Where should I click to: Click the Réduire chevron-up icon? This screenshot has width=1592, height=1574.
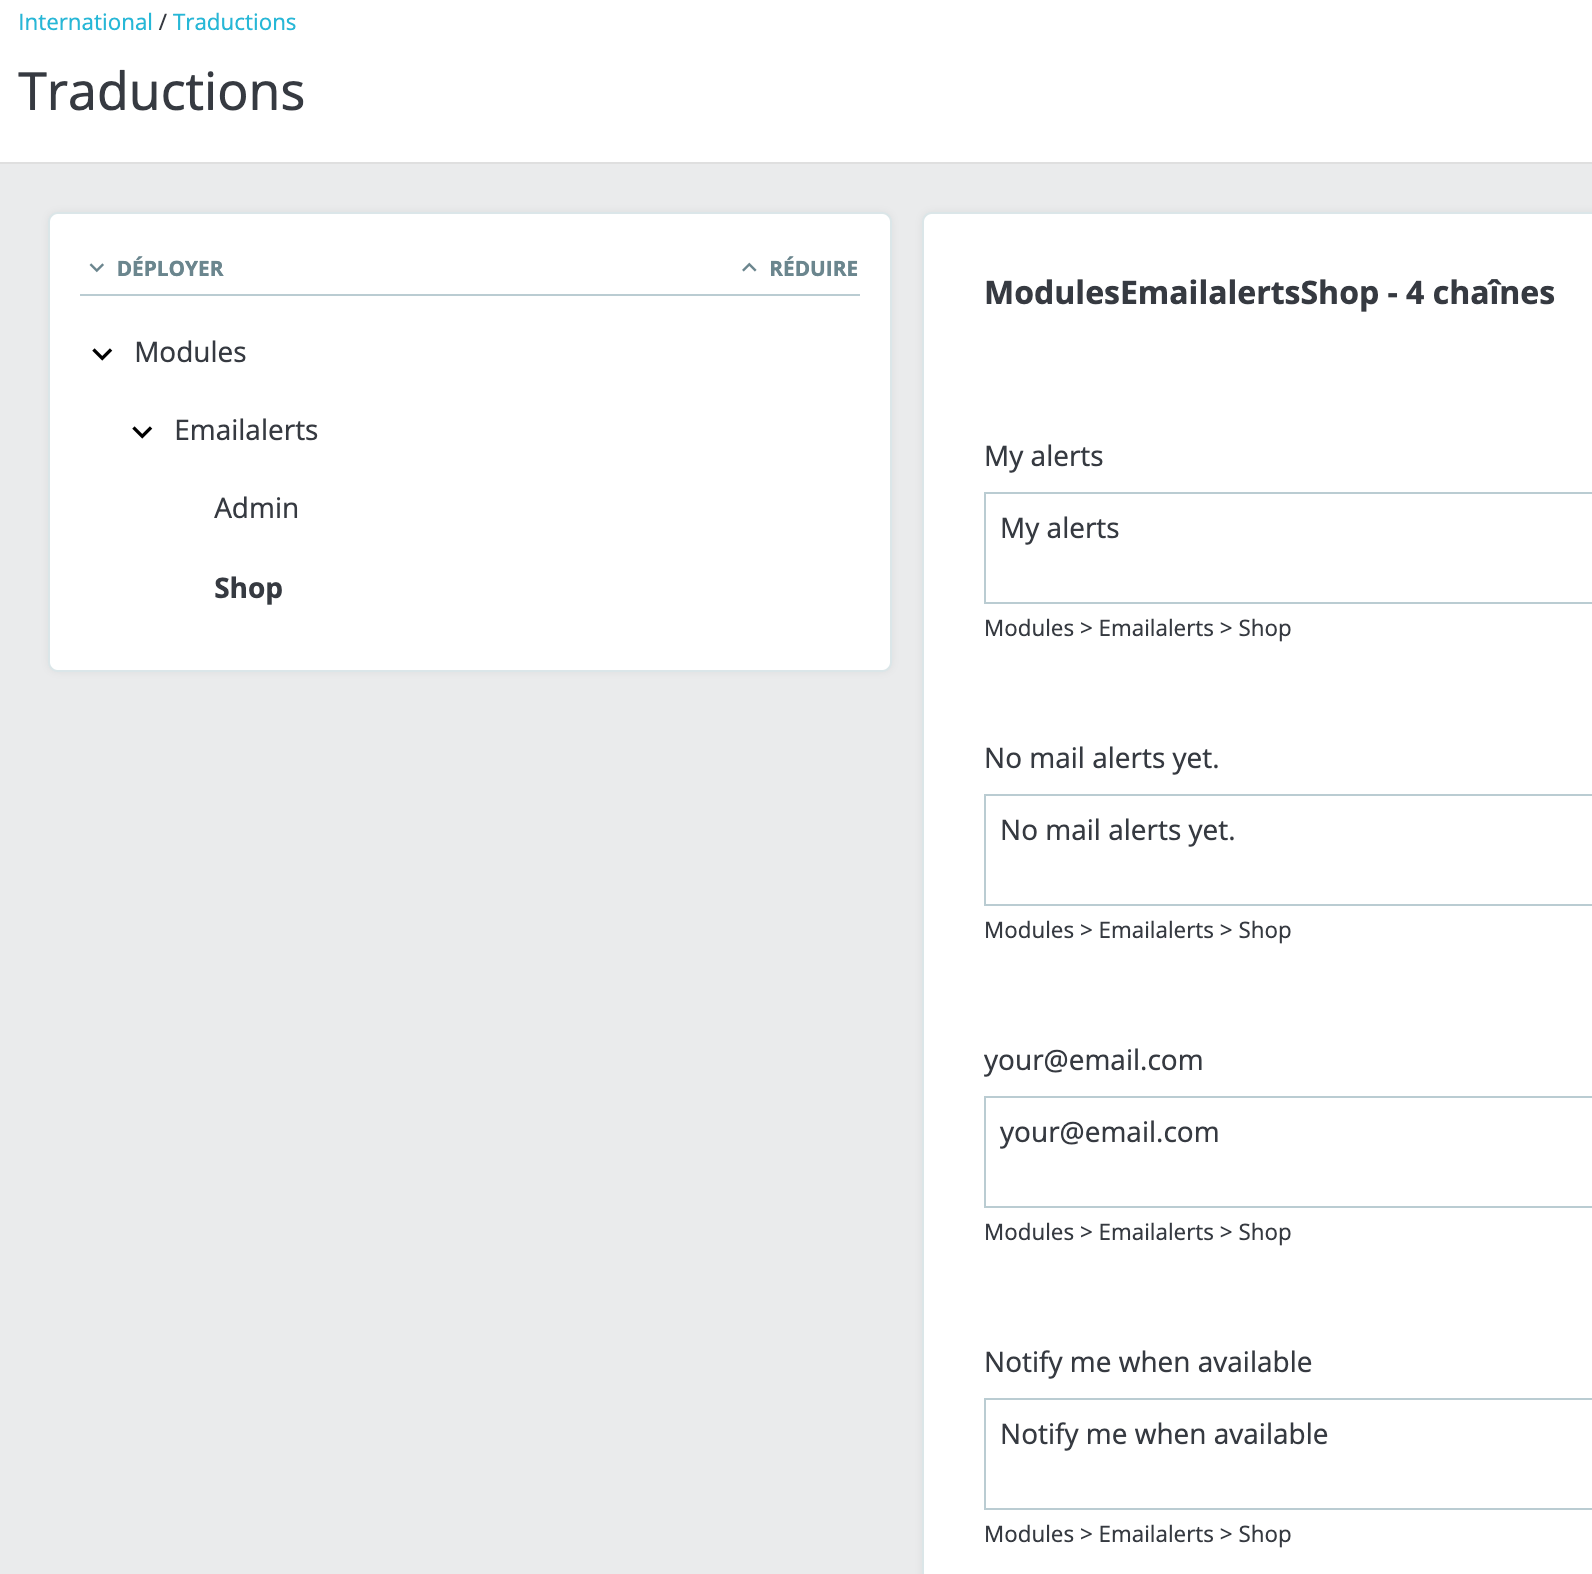(x=749, y=268)
